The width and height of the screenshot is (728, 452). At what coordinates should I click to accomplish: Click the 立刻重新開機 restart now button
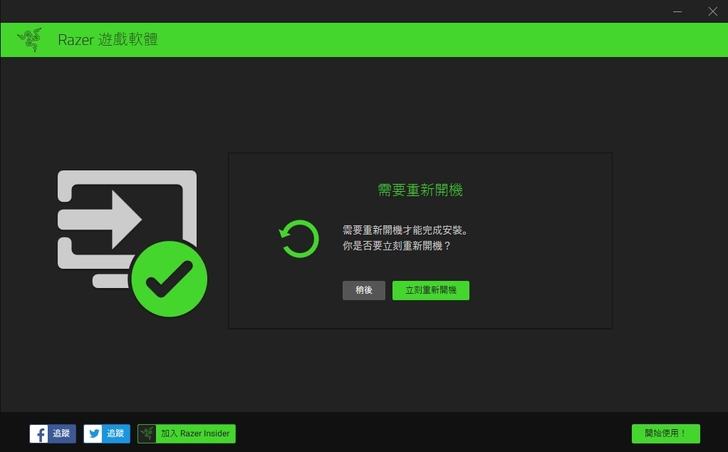click(x=431, y=291)
